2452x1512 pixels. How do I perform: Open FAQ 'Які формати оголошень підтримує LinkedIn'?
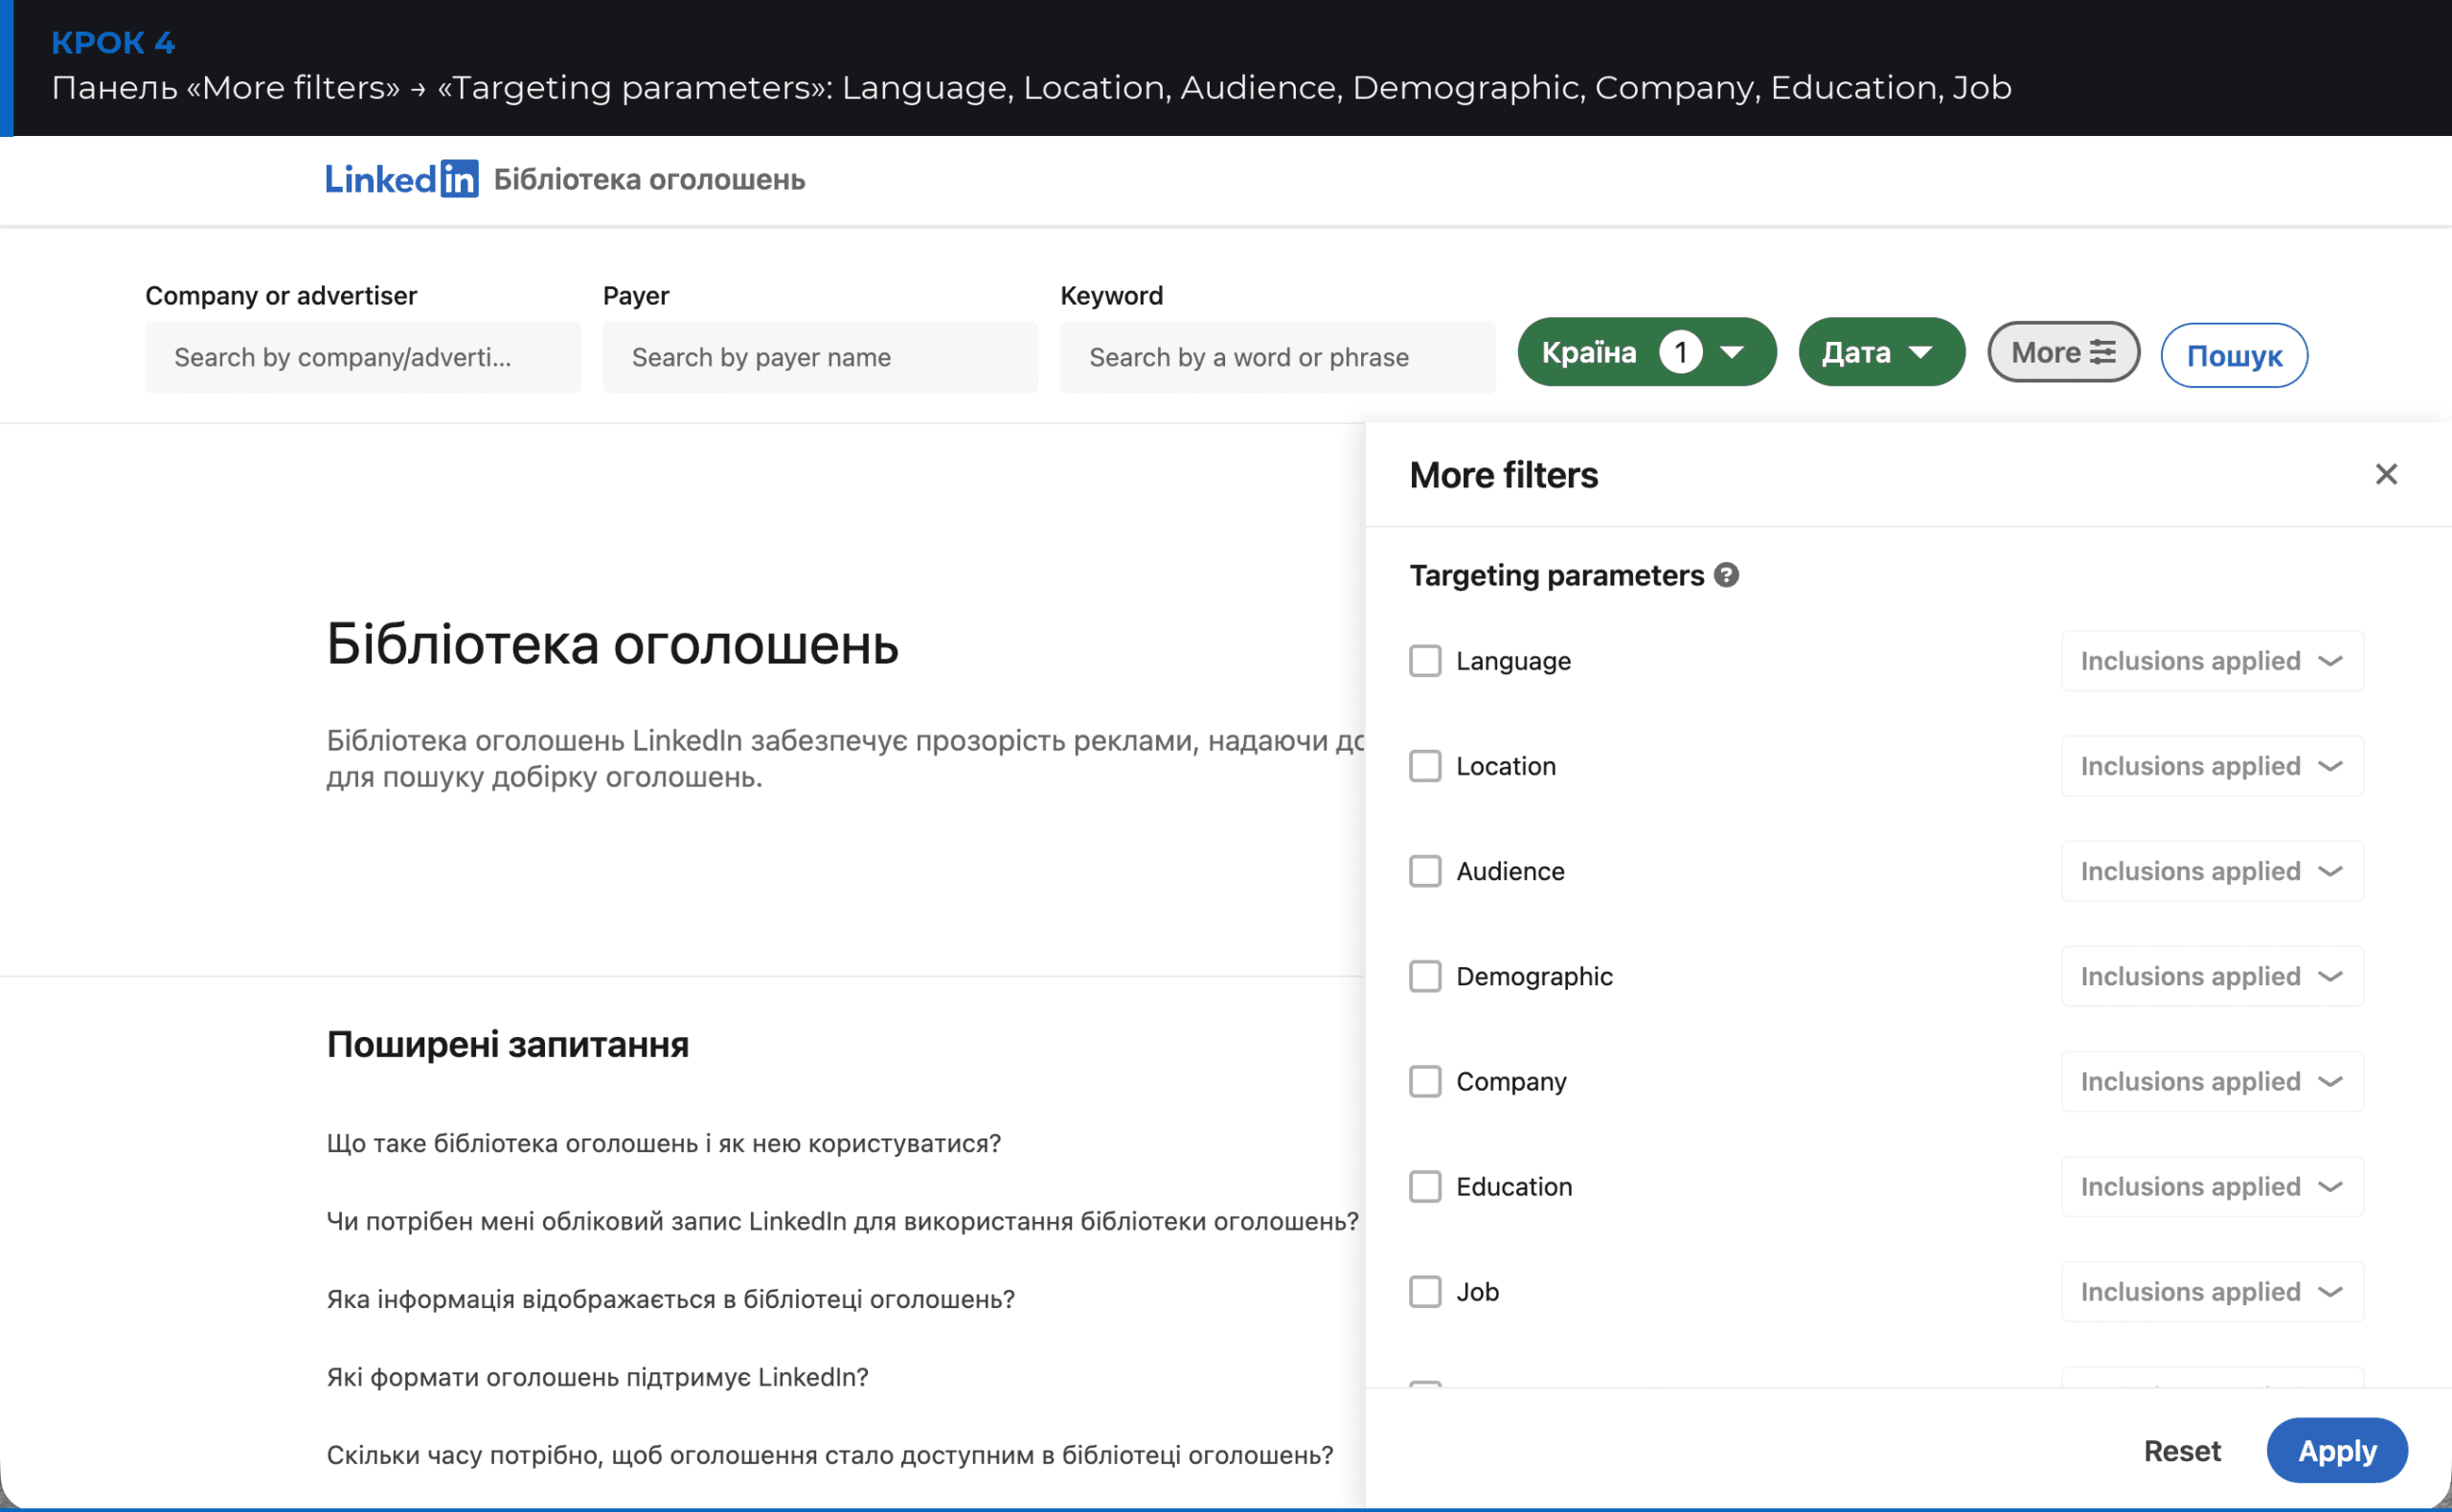tap(598, 1377)
